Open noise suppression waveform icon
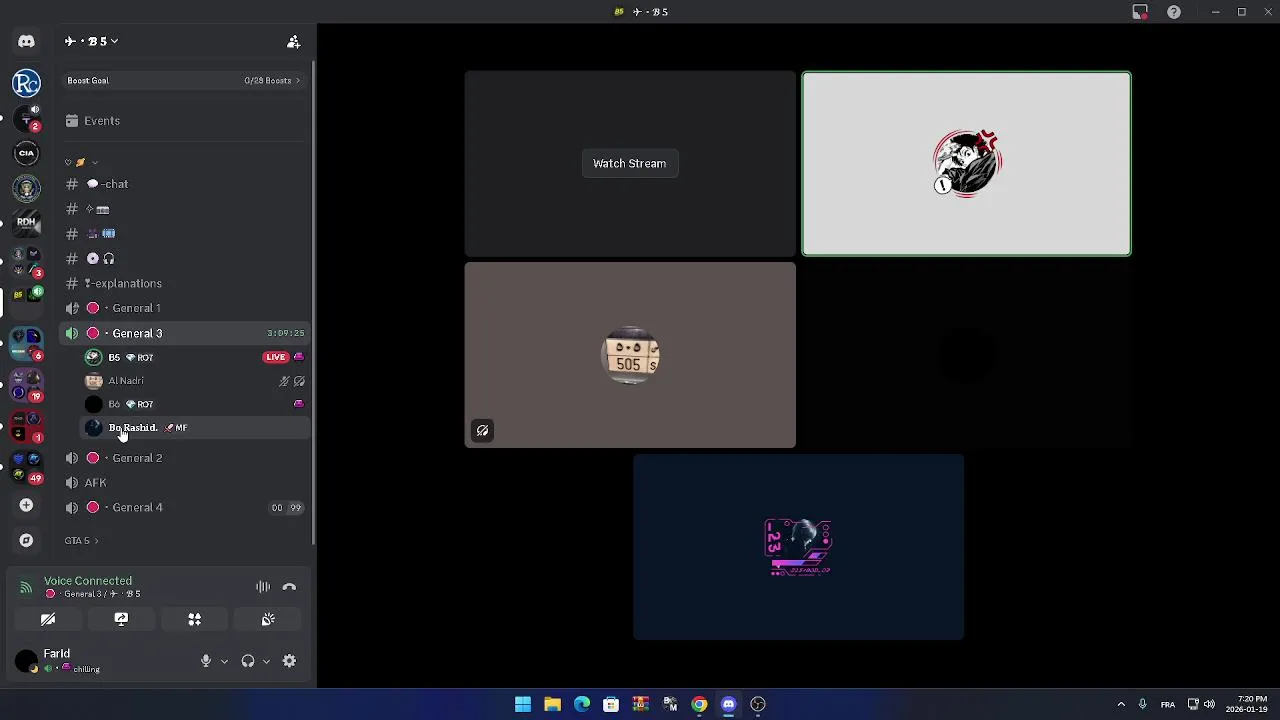1280x720 pixels. click(263, 587)
